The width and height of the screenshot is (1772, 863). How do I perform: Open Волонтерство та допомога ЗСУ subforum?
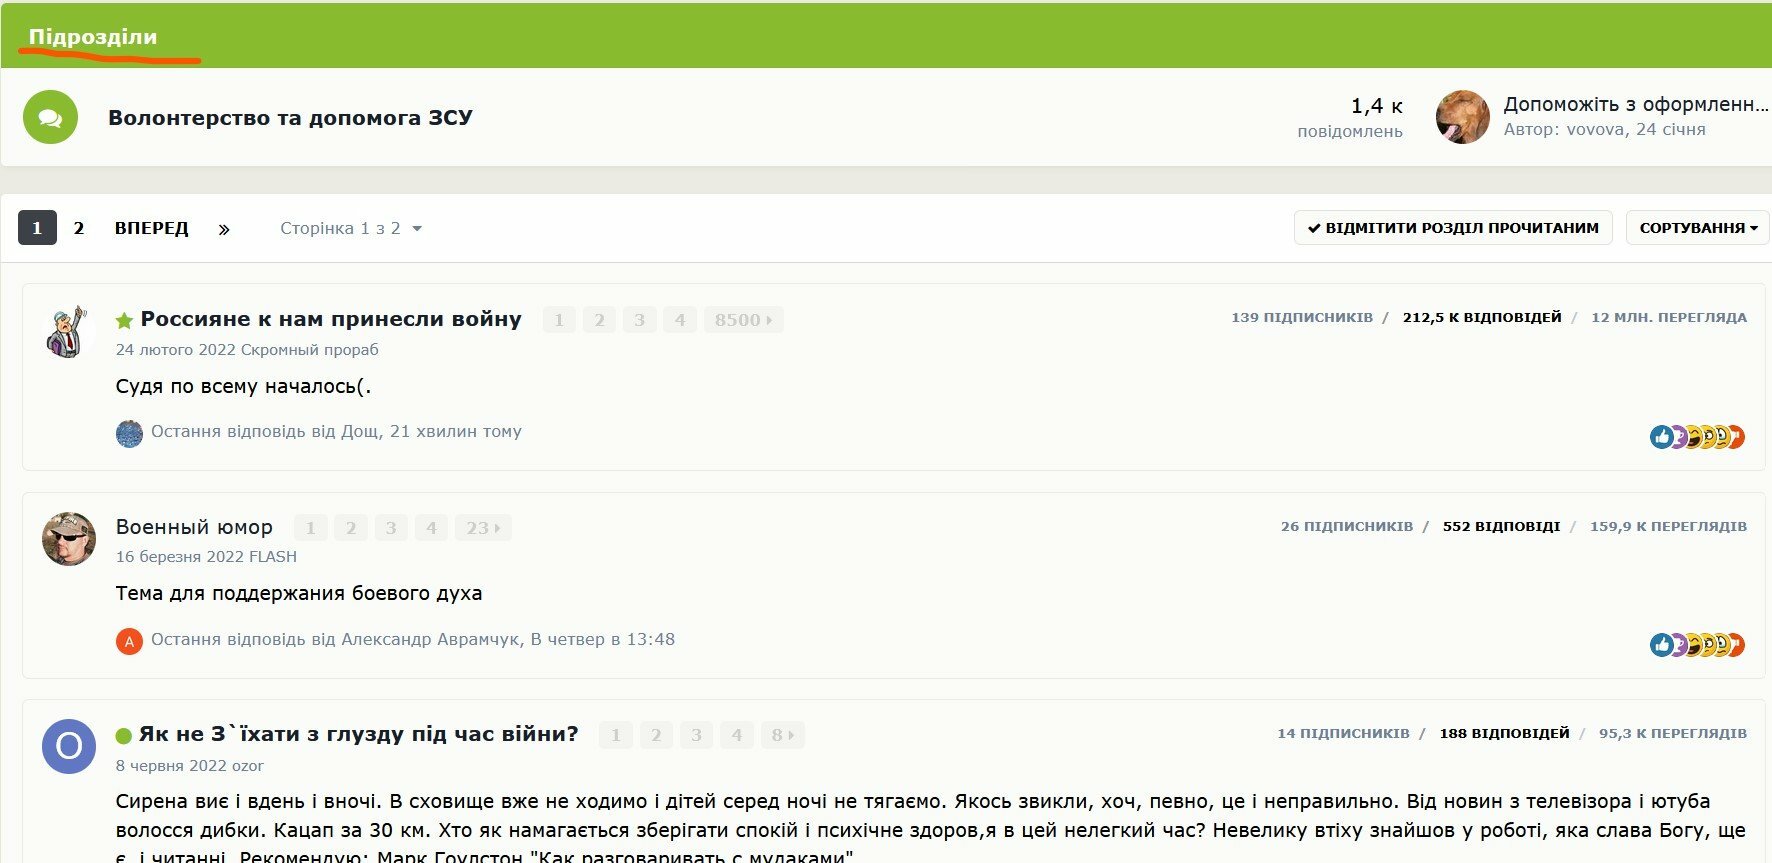pyautogui.click(x=290, y=118)
